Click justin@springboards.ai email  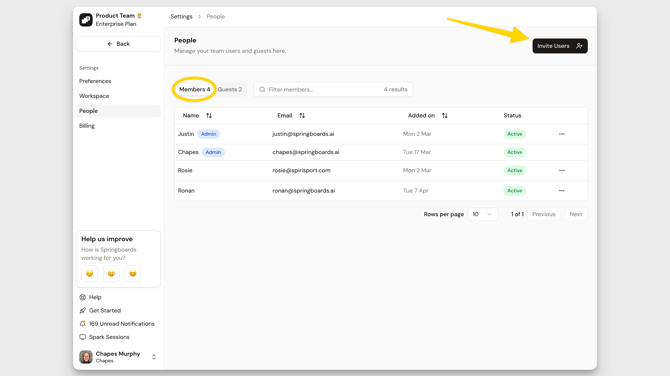pos(303,134)
